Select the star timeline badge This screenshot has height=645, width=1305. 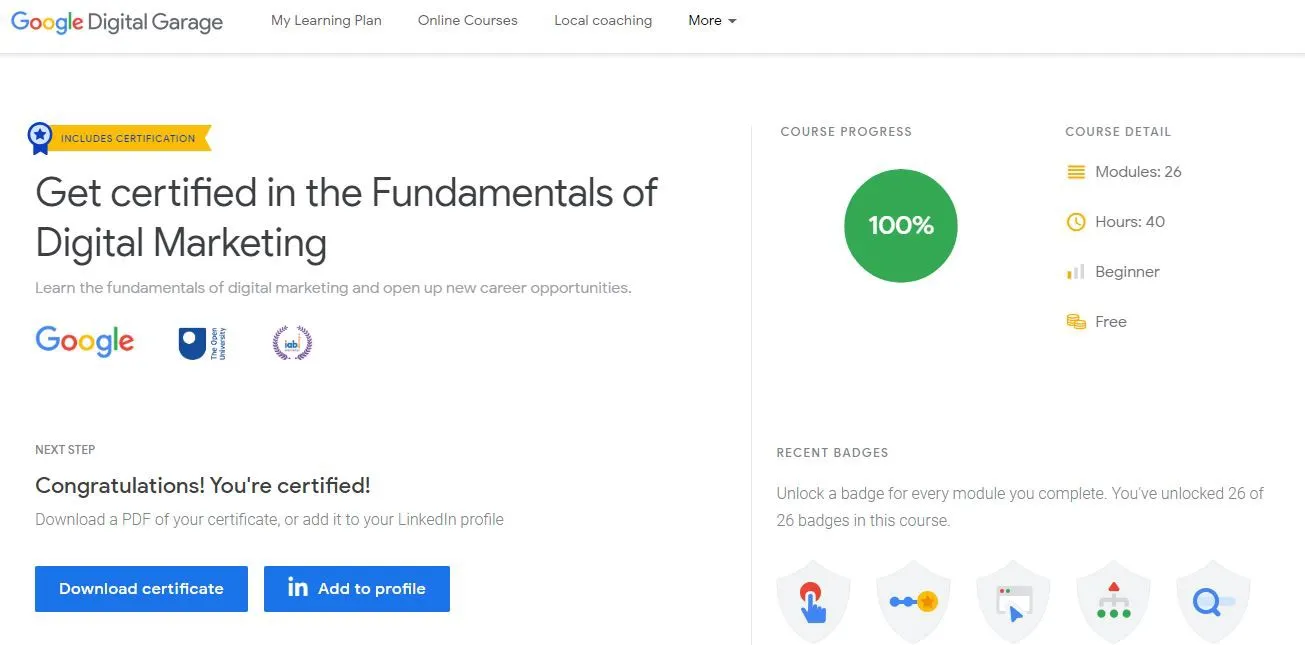click(x=913, y=602)
